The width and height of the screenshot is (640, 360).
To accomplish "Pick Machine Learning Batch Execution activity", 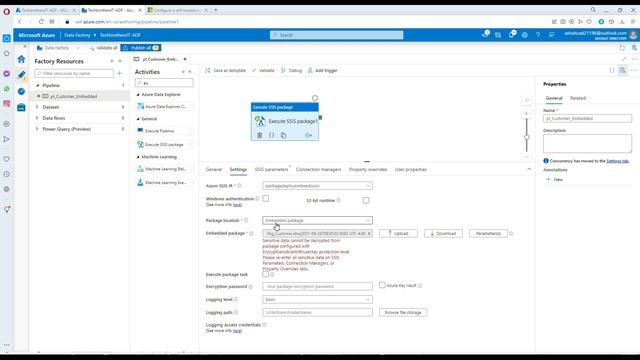I will pyautogui.click(x=163, y=169).
